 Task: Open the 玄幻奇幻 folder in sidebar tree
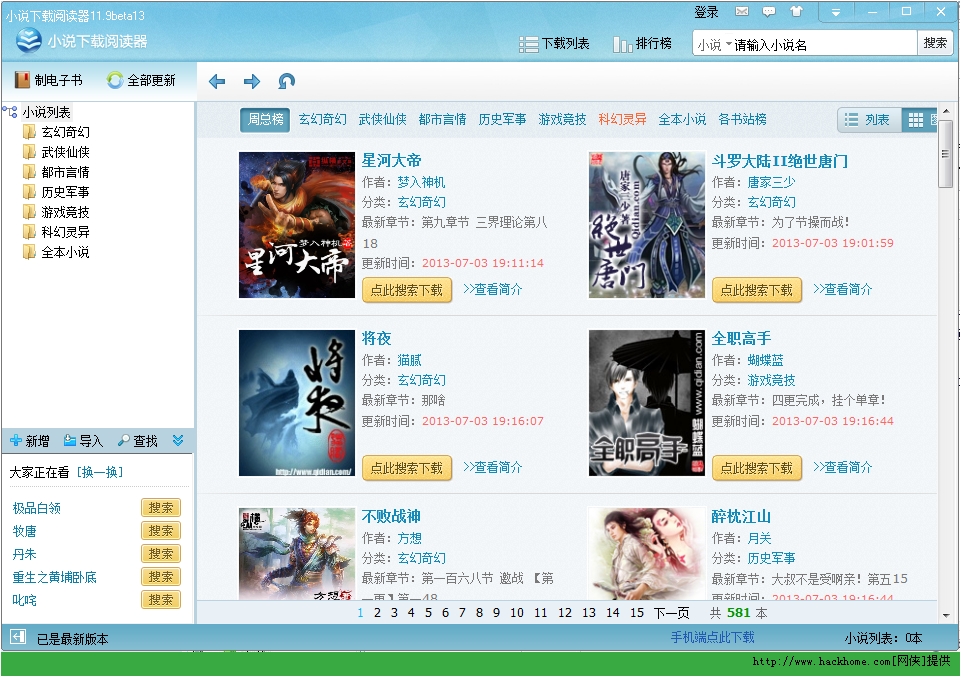pyautogui.click(x=65, y=132)
